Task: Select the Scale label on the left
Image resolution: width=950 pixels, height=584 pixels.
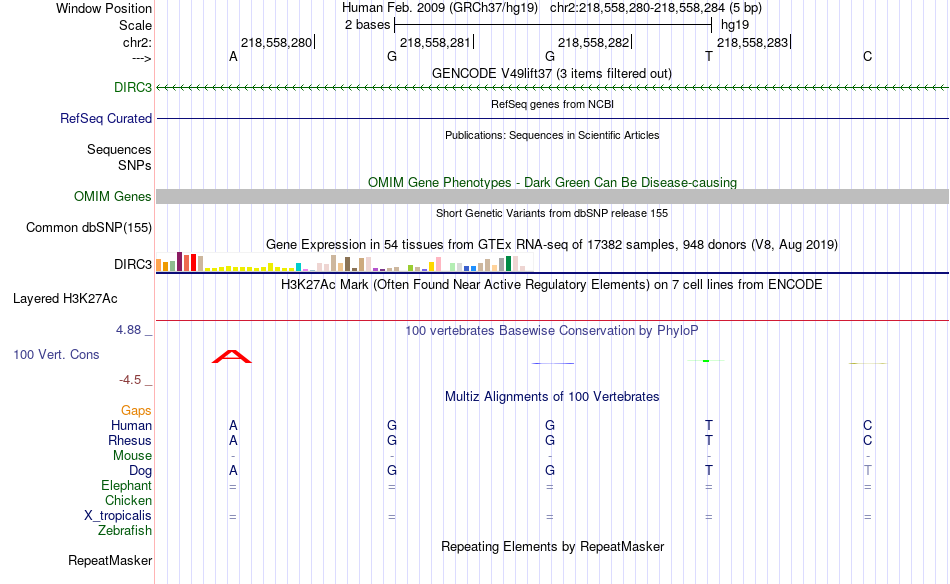Action: (x=135, y=25)
